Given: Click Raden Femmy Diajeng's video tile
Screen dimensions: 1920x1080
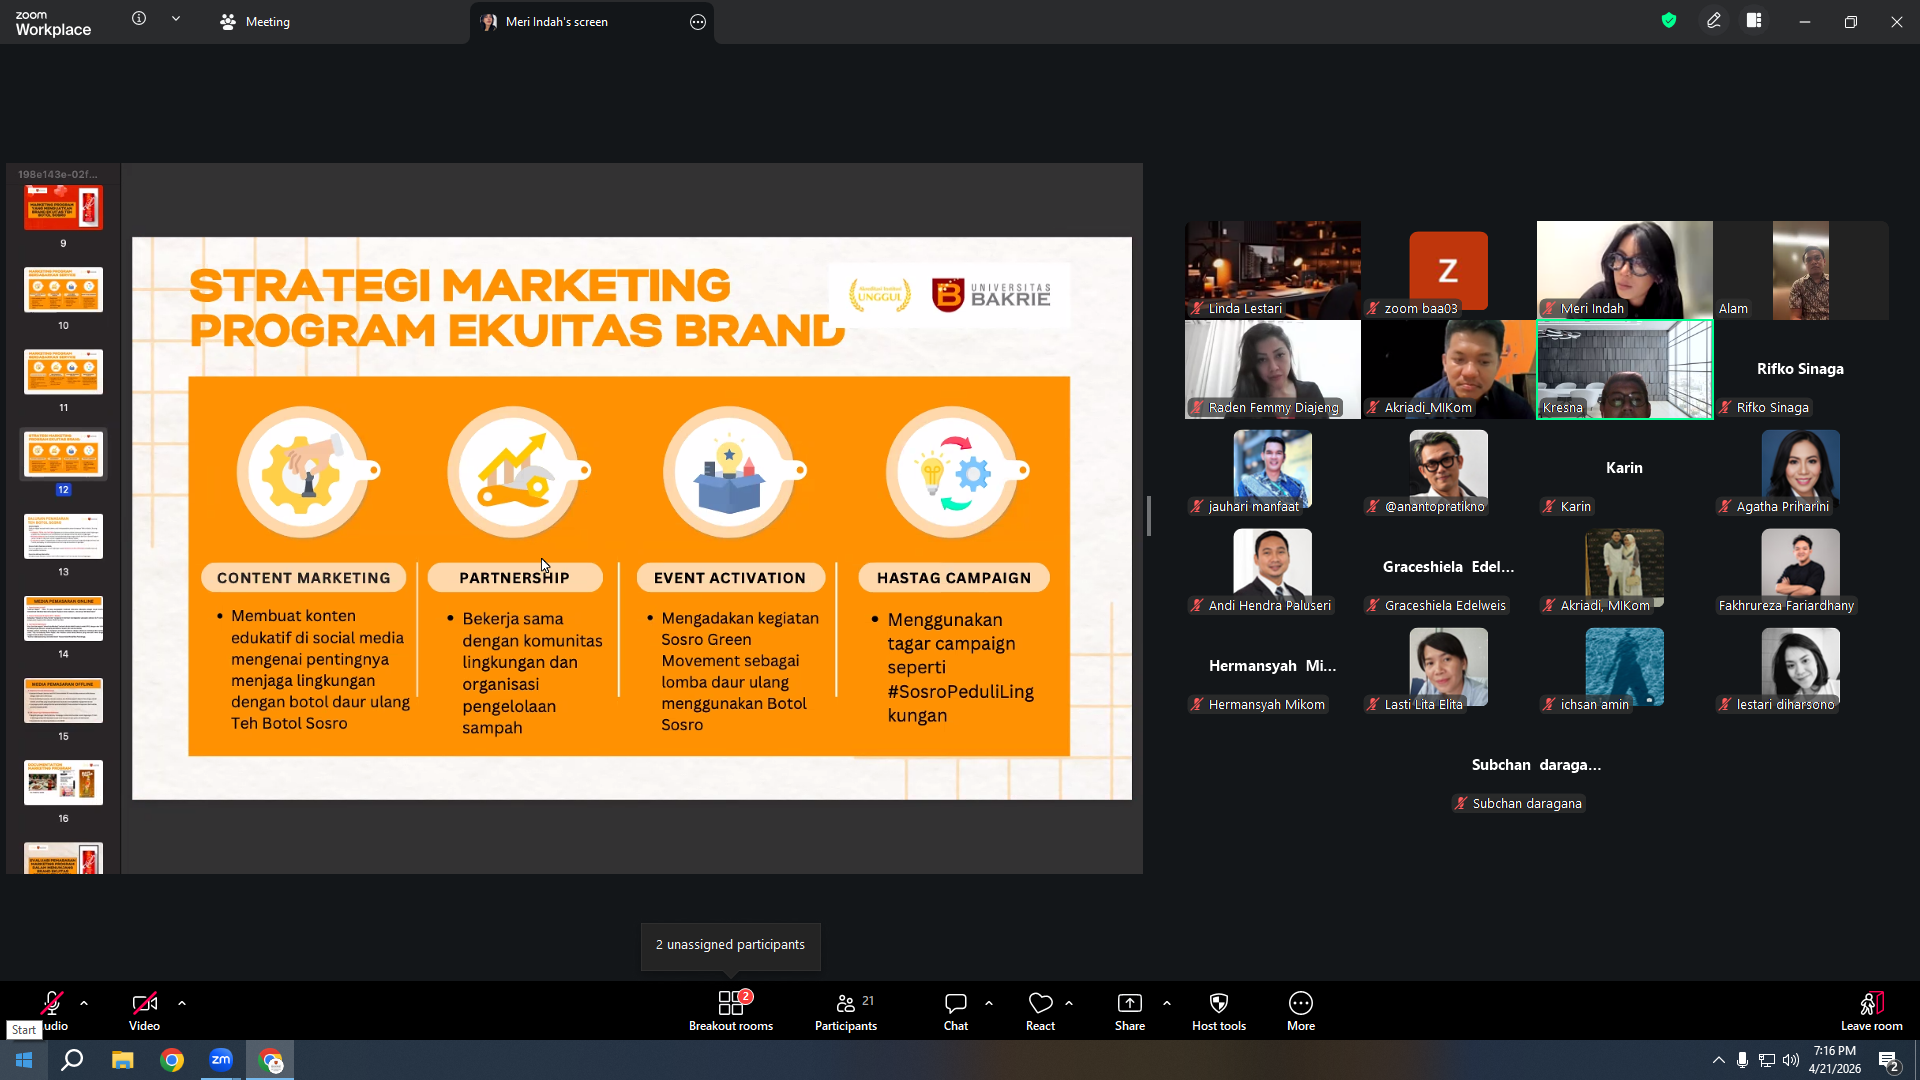Looking at the screenshot, I should [1273, 369].
